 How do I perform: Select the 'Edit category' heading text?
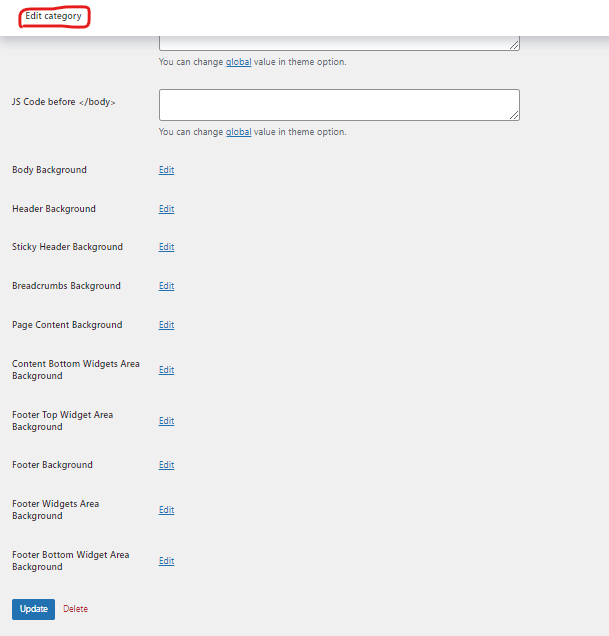54,16
